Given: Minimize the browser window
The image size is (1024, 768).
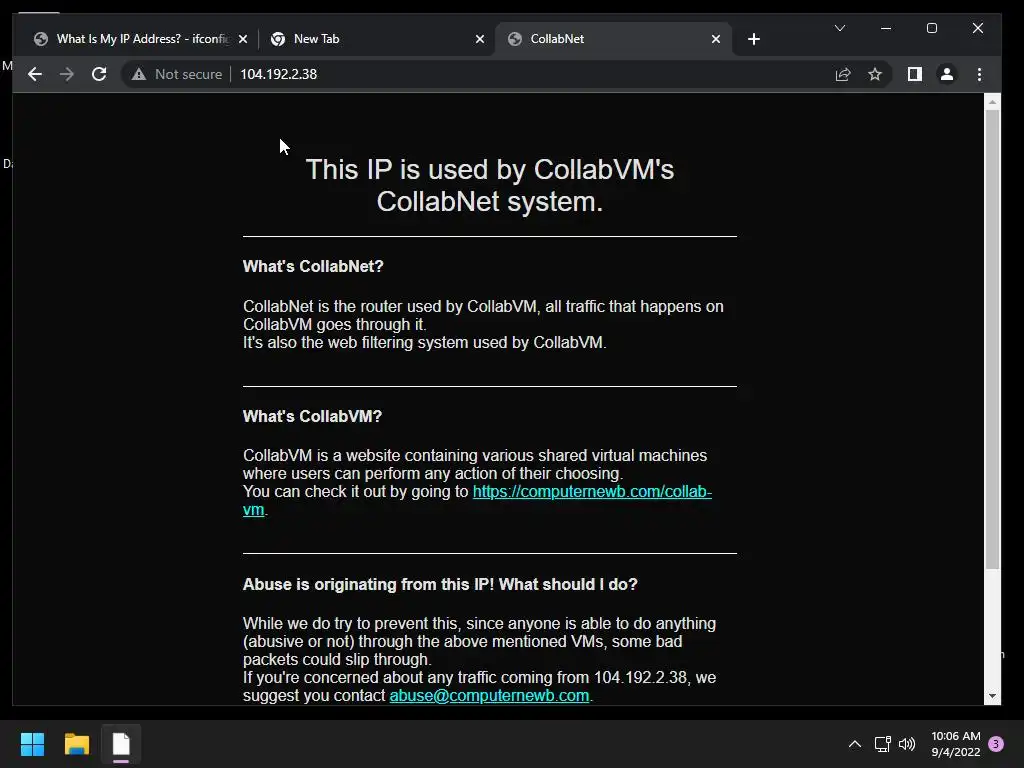Looking at the screenshot, I should (886, 28).
